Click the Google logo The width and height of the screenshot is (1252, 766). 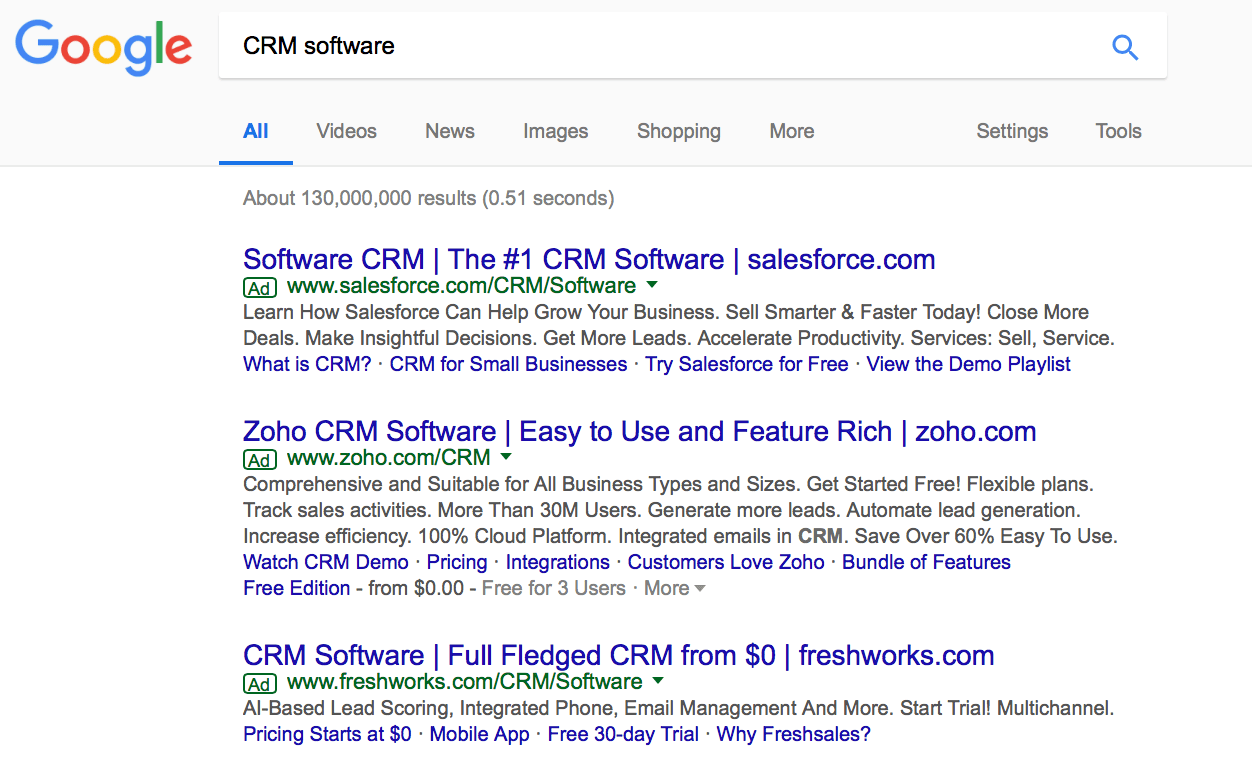pyautogui.click(x=103, y=49)
